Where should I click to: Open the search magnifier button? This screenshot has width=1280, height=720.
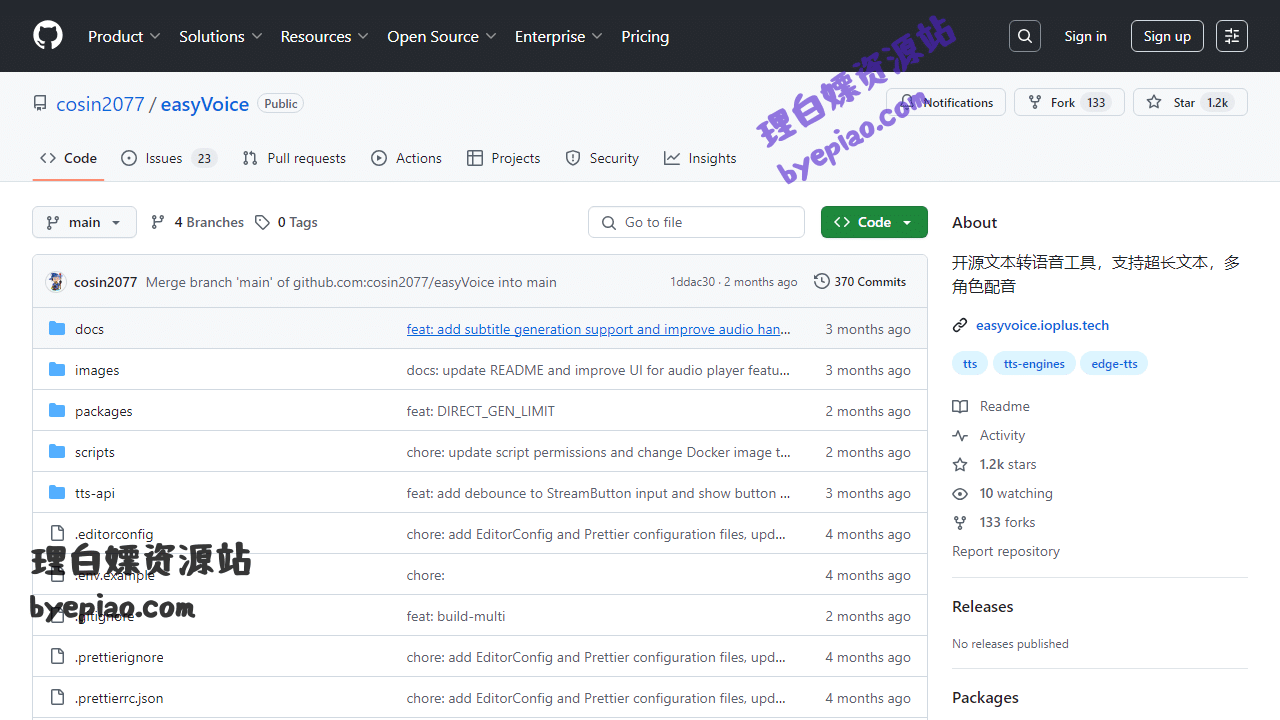1025,36
